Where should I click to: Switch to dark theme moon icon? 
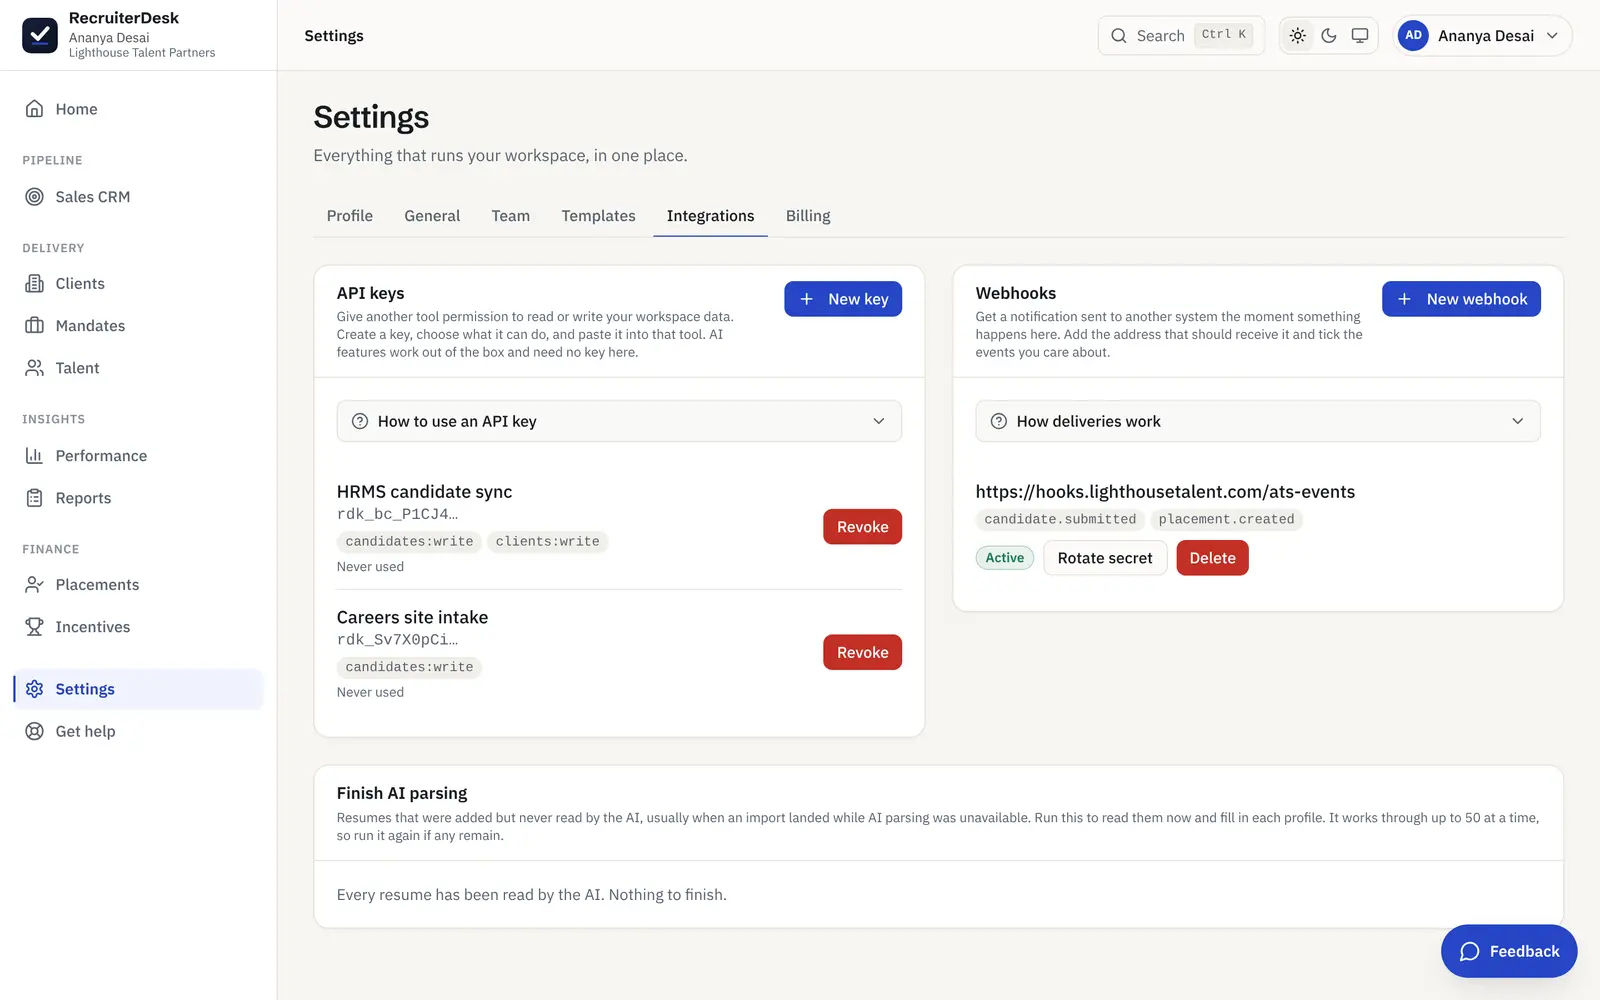[1329, 36]
